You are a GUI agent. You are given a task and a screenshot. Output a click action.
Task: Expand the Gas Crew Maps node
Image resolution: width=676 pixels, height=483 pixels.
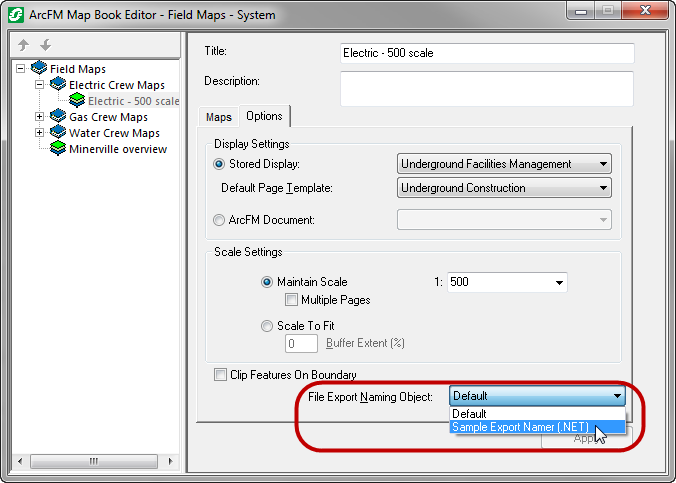coord(40,117)
